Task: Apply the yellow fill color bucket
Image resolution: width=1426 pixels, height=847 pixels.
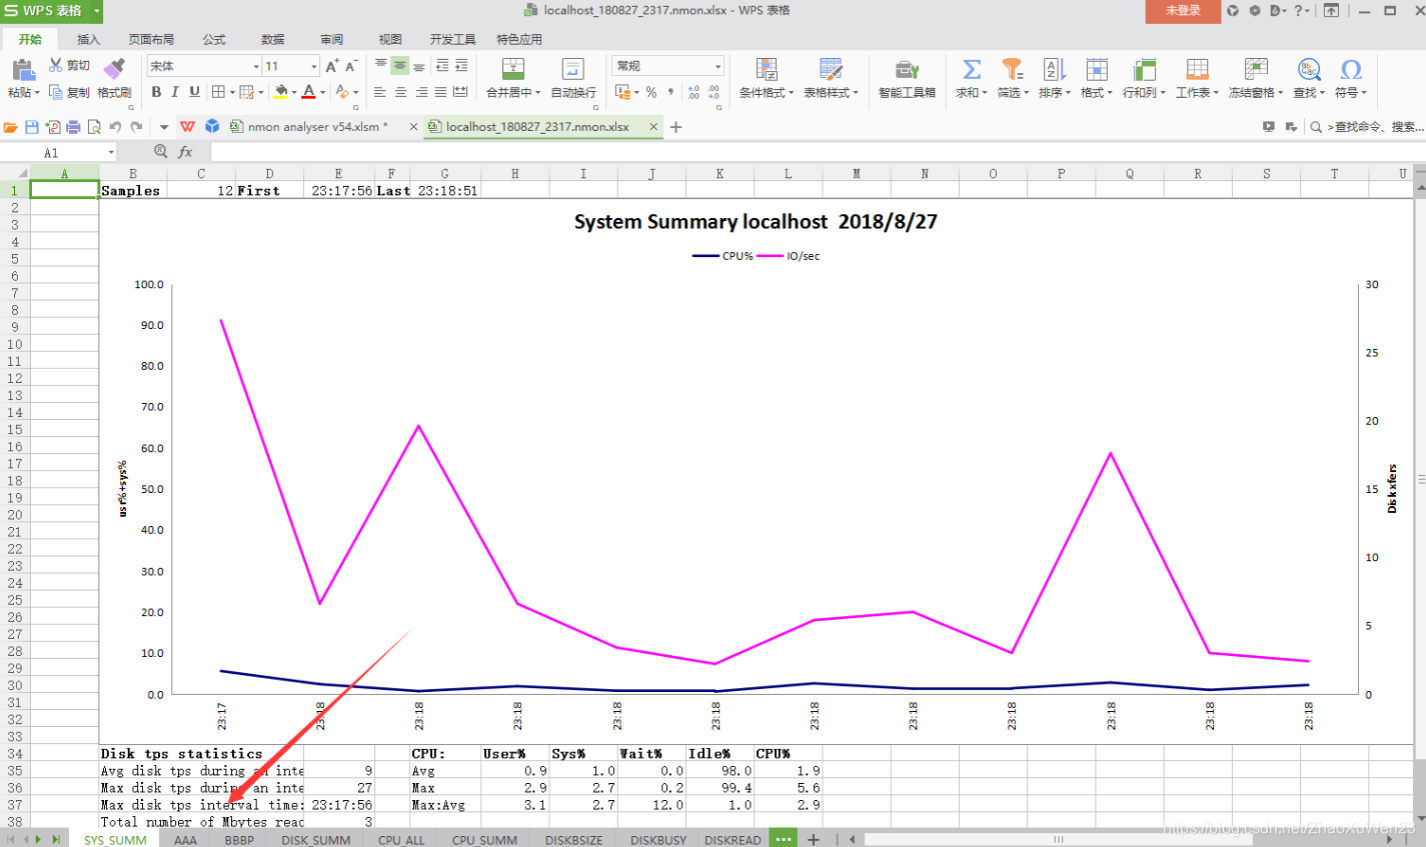Action: [x=280, y=92]
